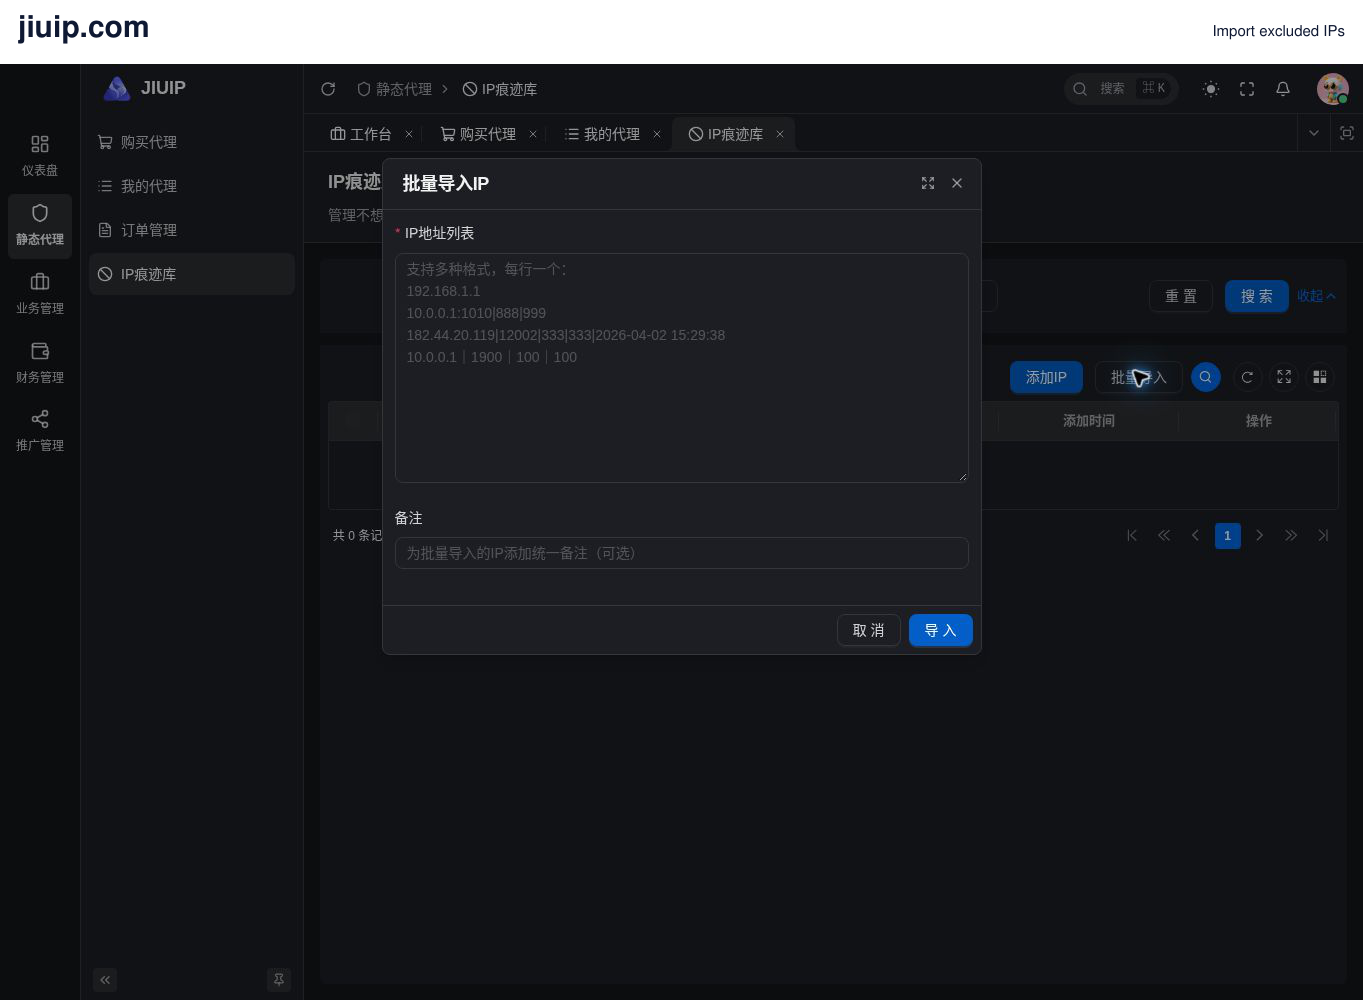
Task: Open 仪表盘 in the left rail
Action: (x=40, y=156)
